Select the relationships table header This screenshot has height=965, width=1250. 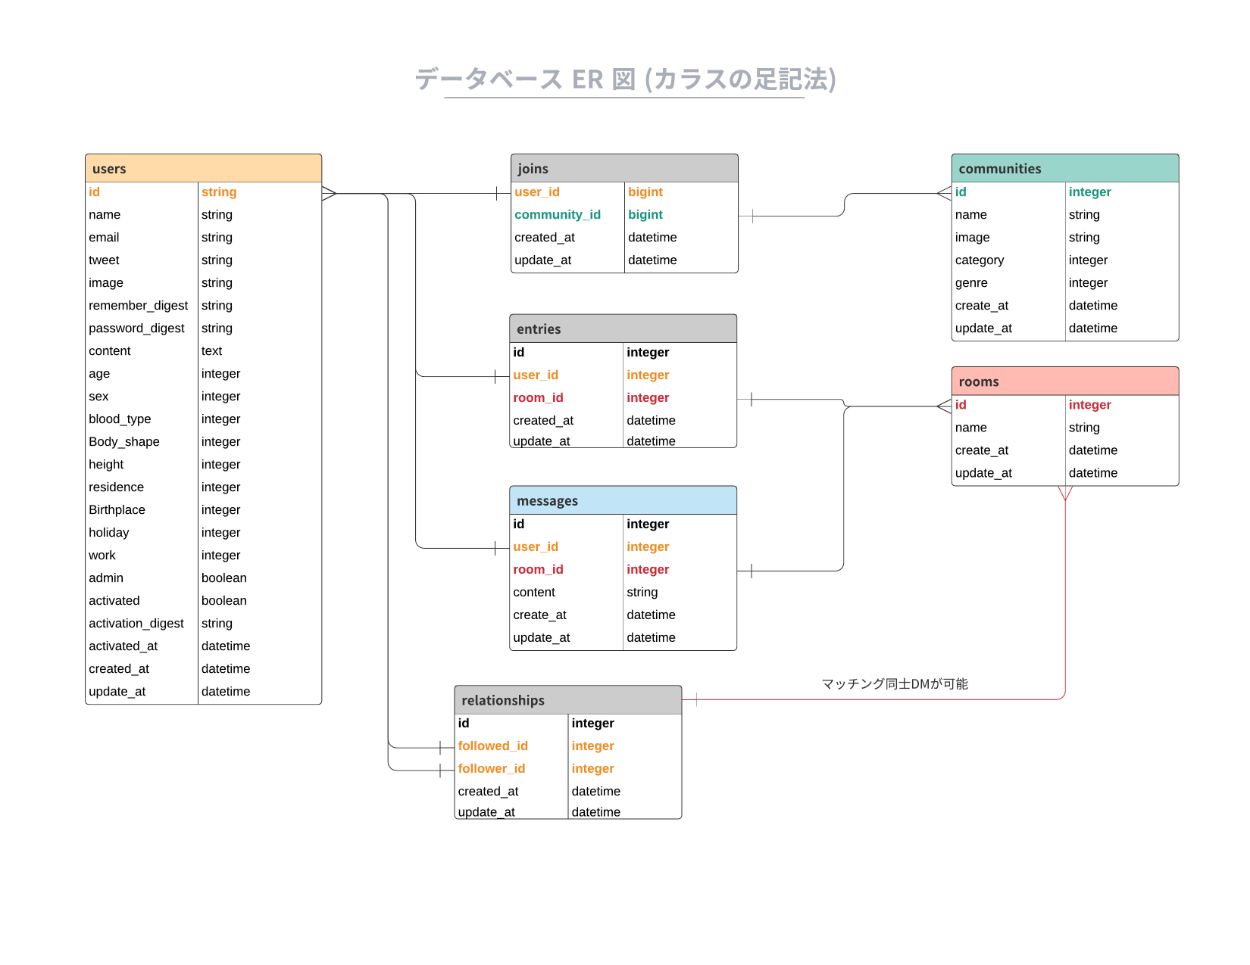[x=567, y=700]
